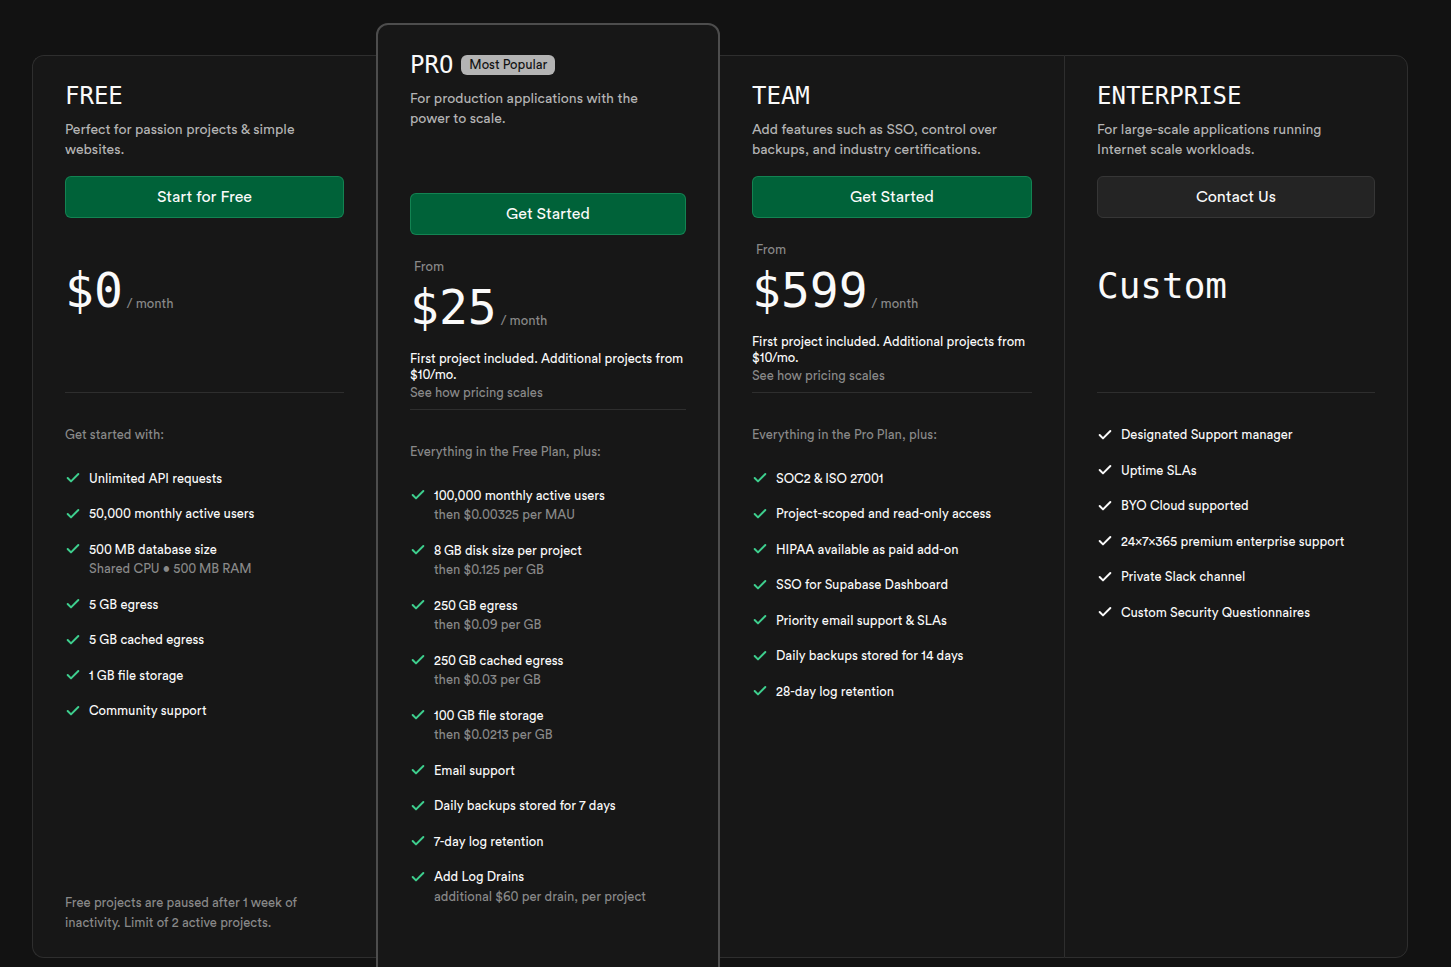Screen dimensions: 1451x967
Task: Click checkmark beside Priority email support & SLAs
Action: click(760, 620)
